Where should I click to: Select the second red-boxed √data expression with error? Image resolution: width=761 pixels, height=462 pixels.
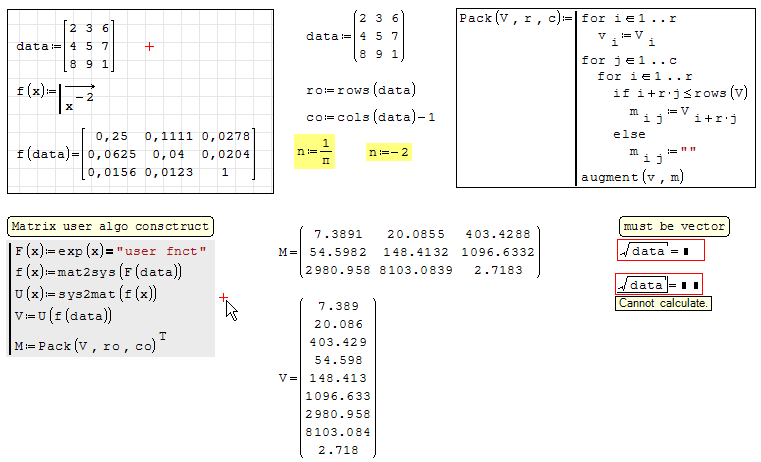tap(658, 284)
